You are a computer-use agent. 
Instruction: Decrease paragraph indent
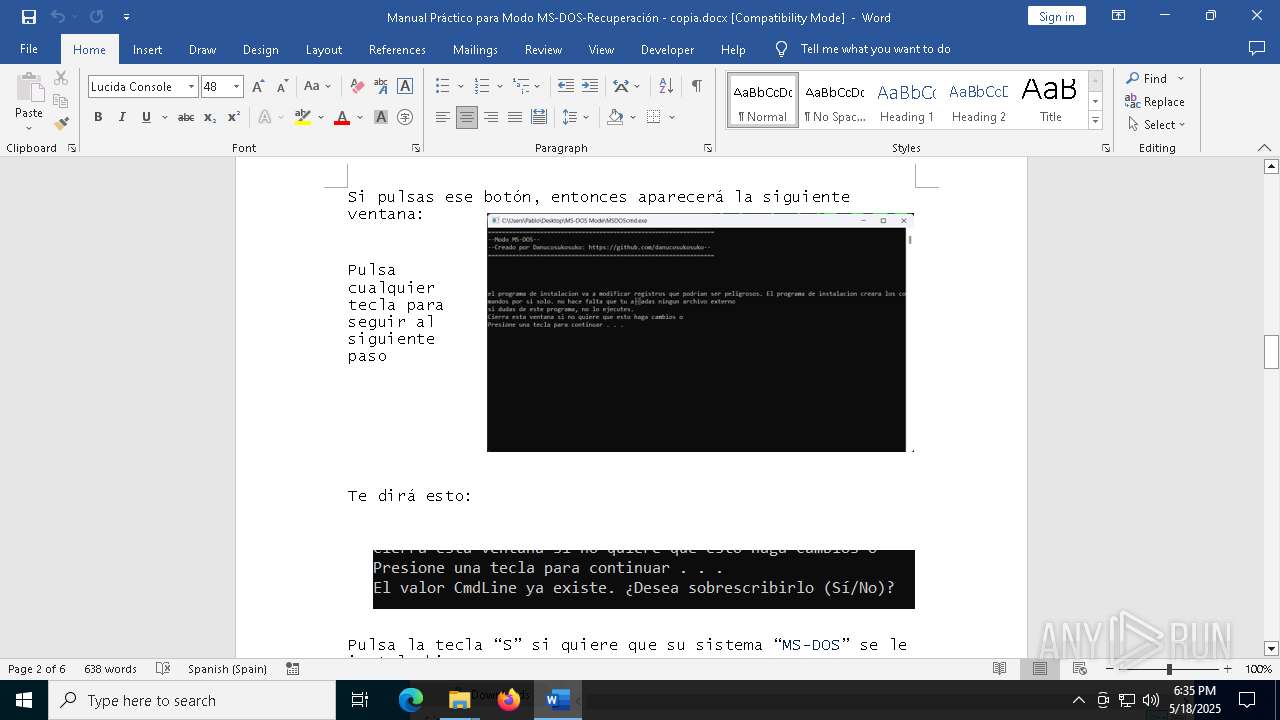coord(566,87)
